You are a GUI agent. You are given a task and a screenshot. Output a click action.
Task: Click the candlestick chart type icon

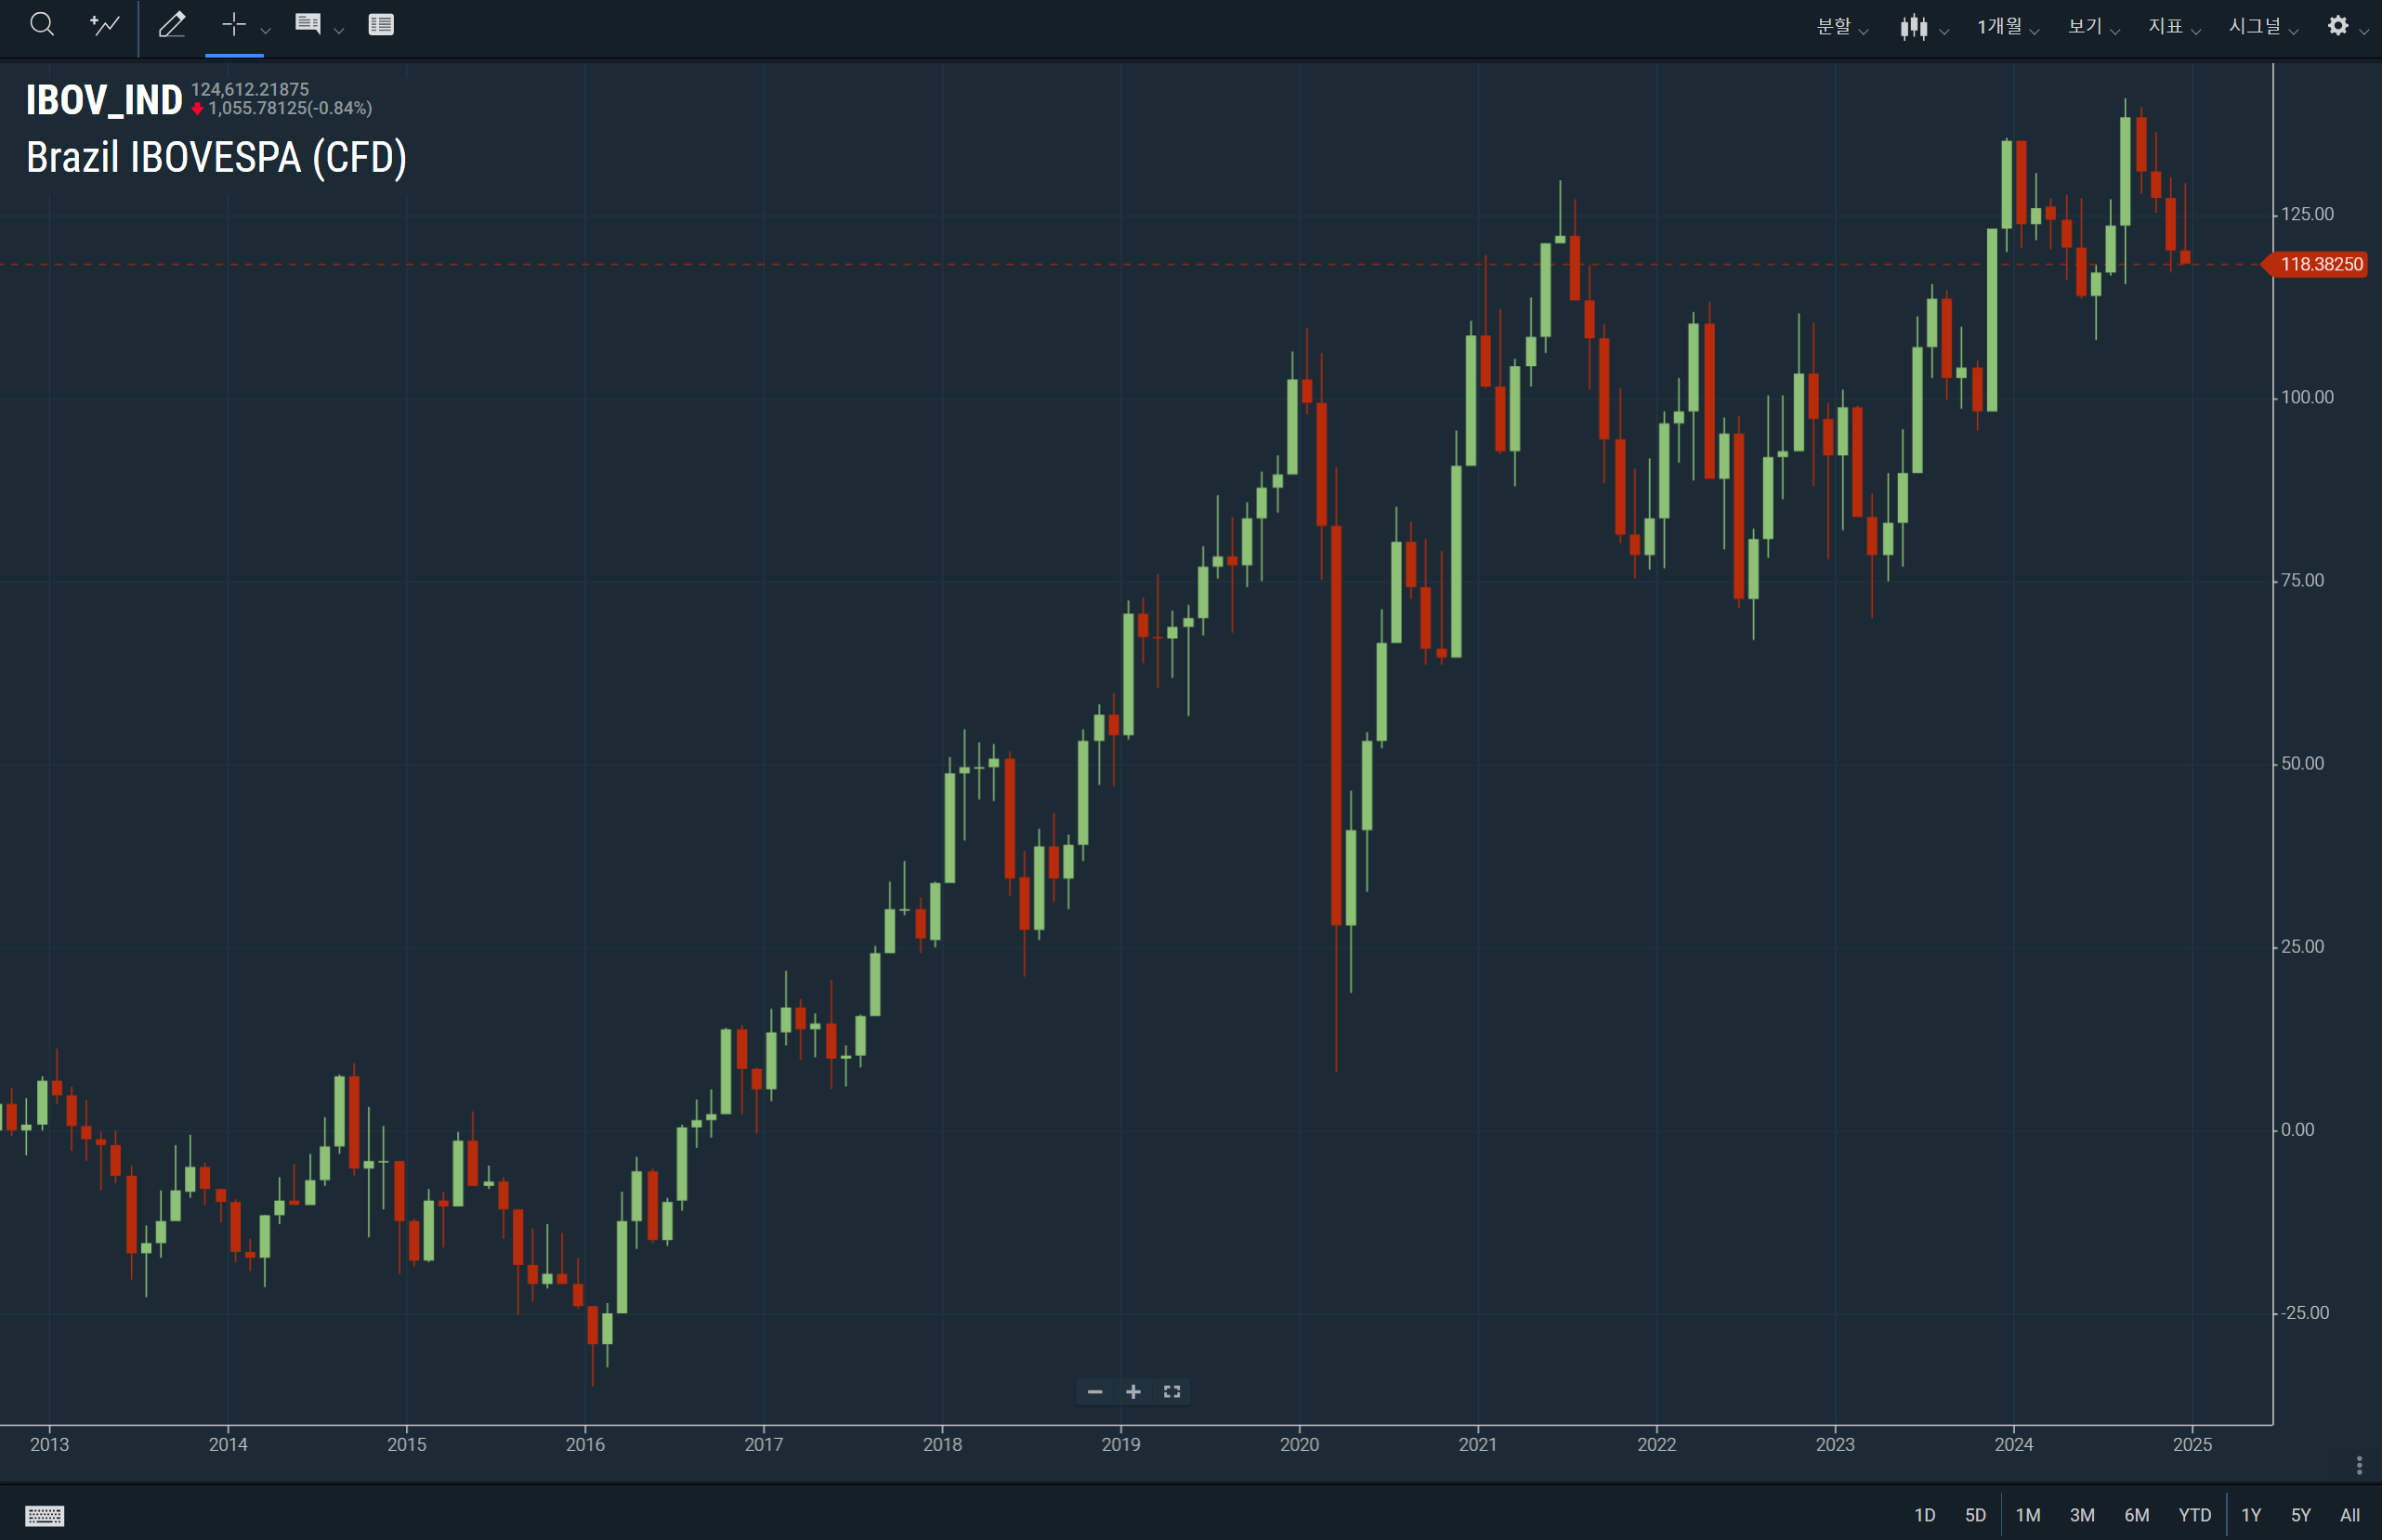[1913, 27]
